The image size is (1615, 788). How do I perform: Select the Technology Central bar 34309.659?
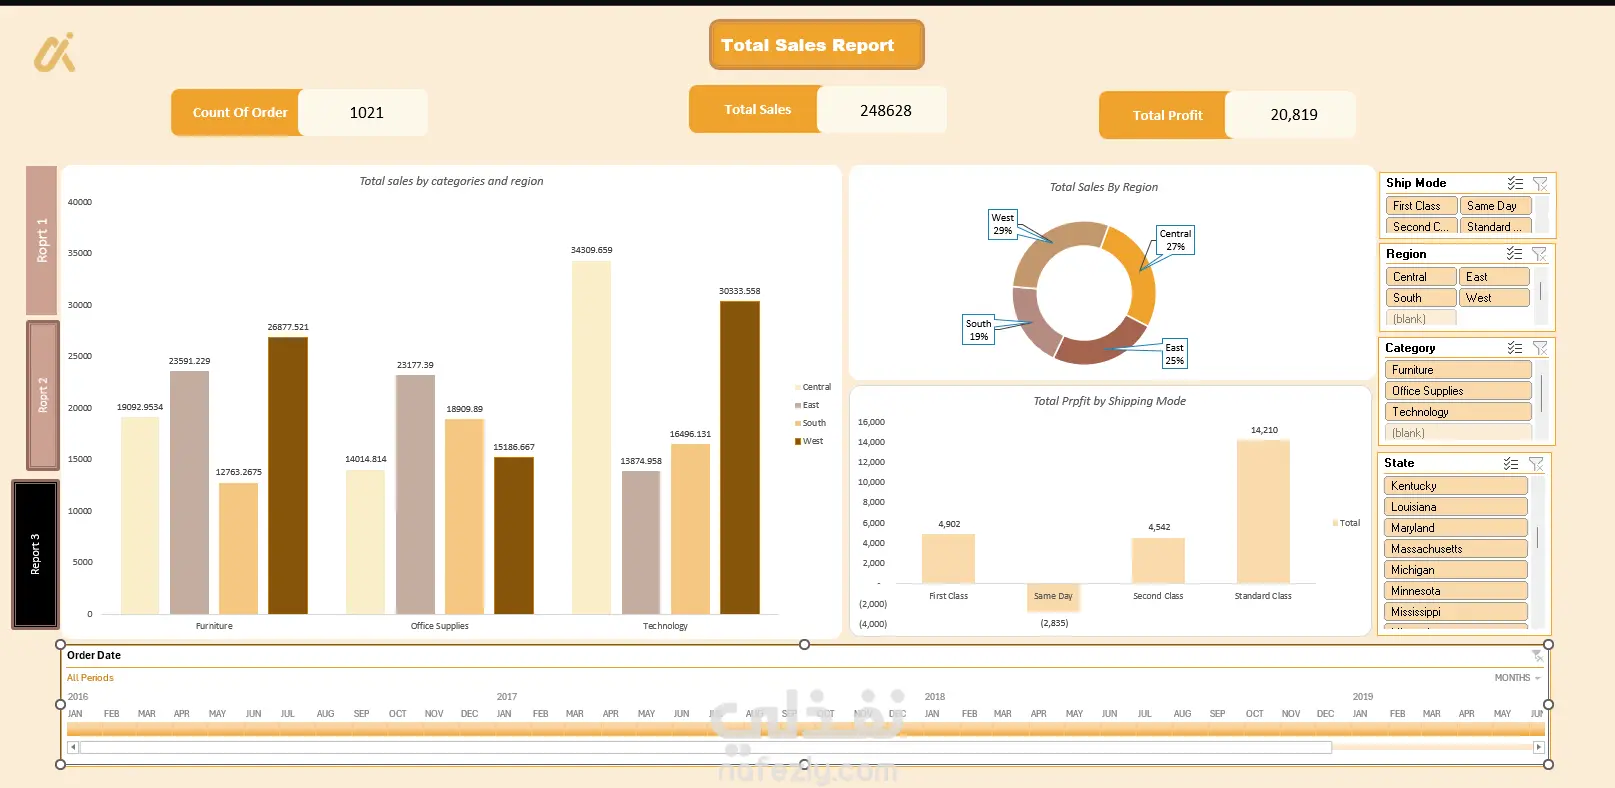point(591,437)
